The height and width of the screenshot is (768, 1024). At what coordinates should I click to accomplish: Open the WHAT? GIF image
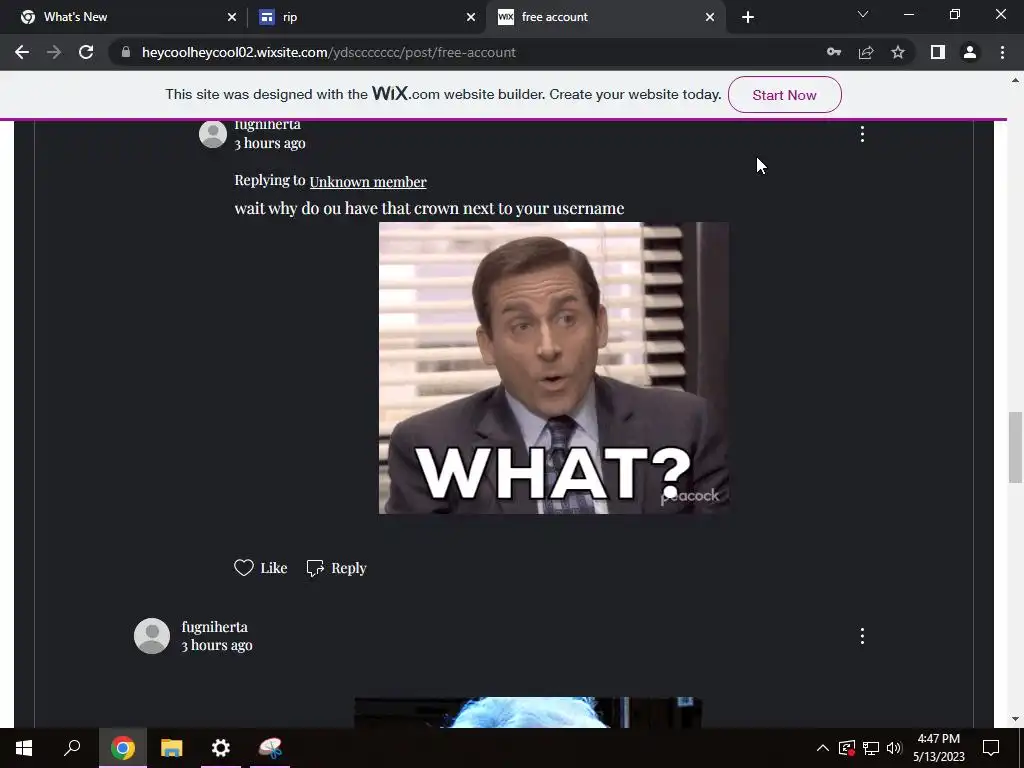pyautogui.click(x=554, y=368)
